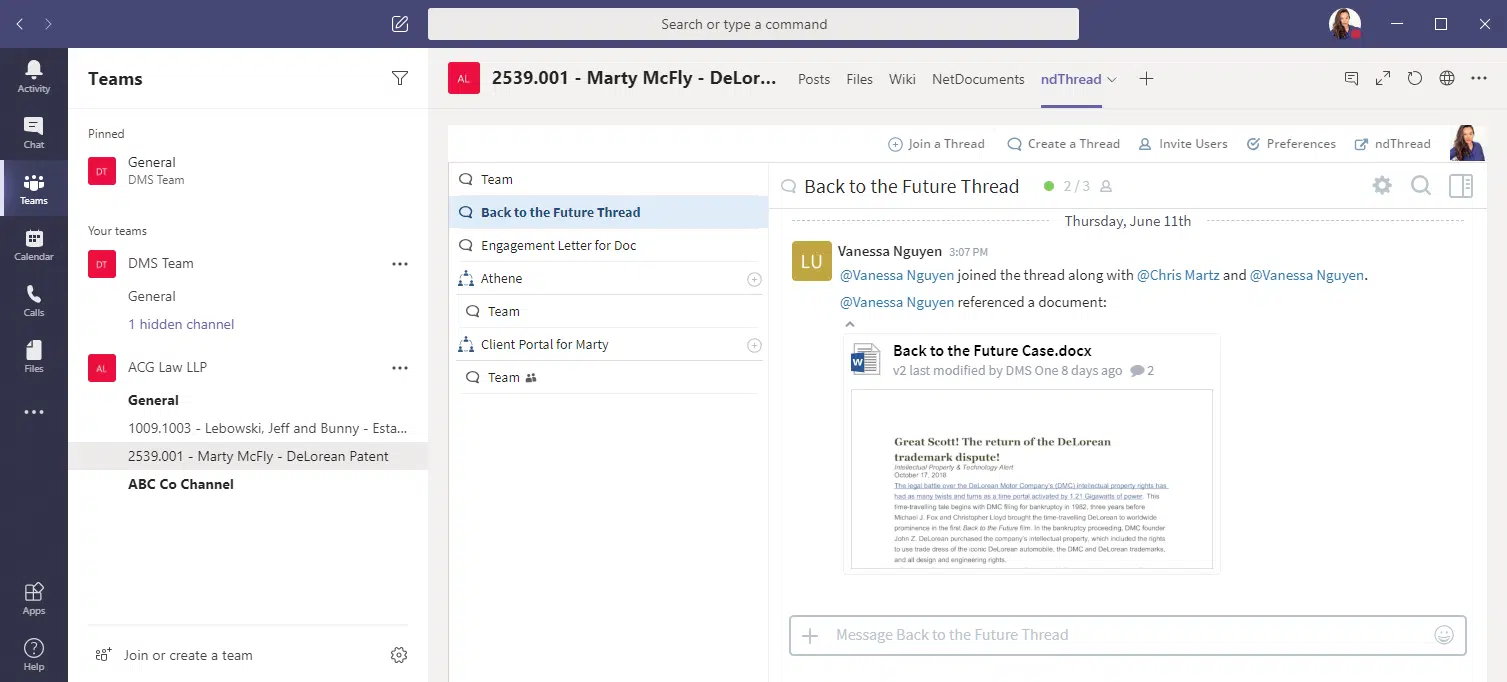Open the Calls icon in sidebar
The height and width of the screenshot is (682, 1507).
(x=33, y=300)
